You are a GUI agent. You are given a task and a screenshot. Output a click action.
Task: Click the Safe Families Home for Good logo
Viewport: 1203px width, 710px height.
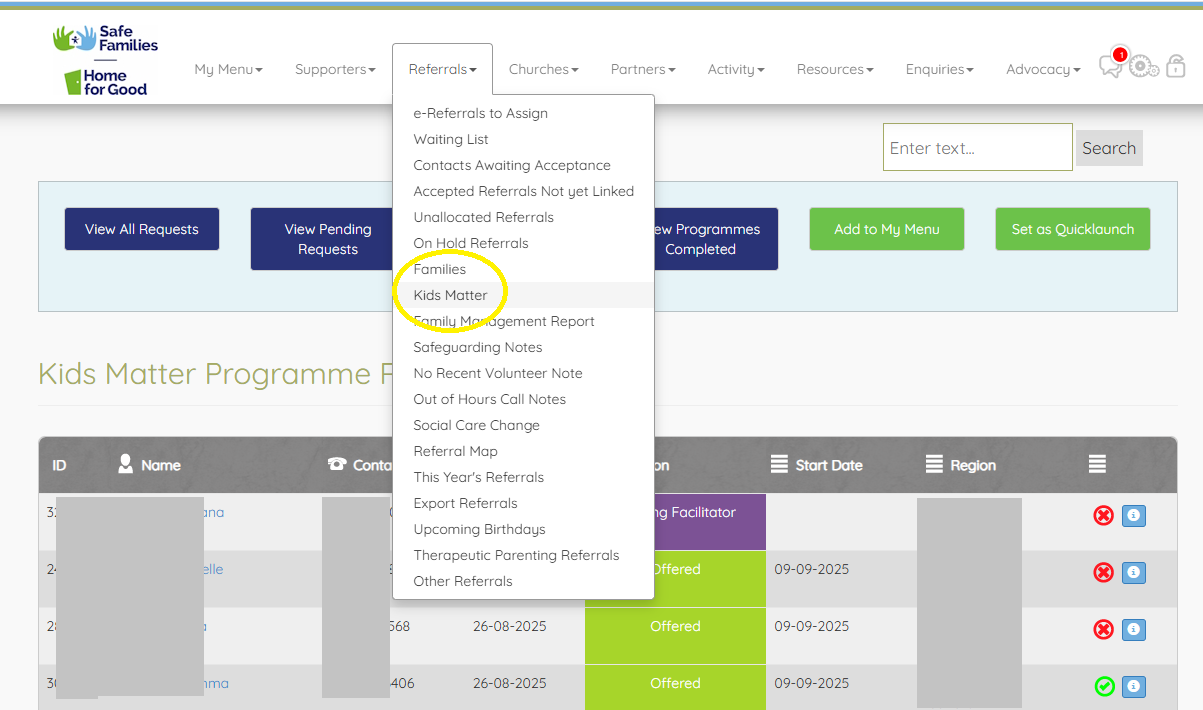click(x=105, y=60)
